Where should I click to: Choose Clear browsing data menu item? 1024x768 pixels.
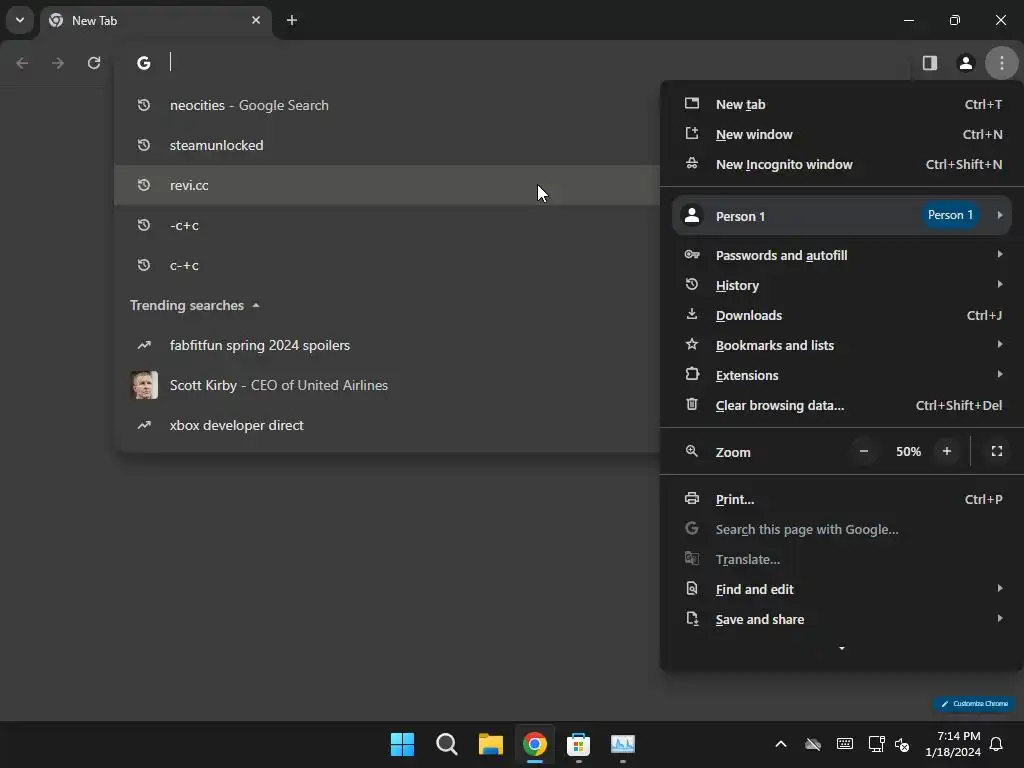[842, 405]
